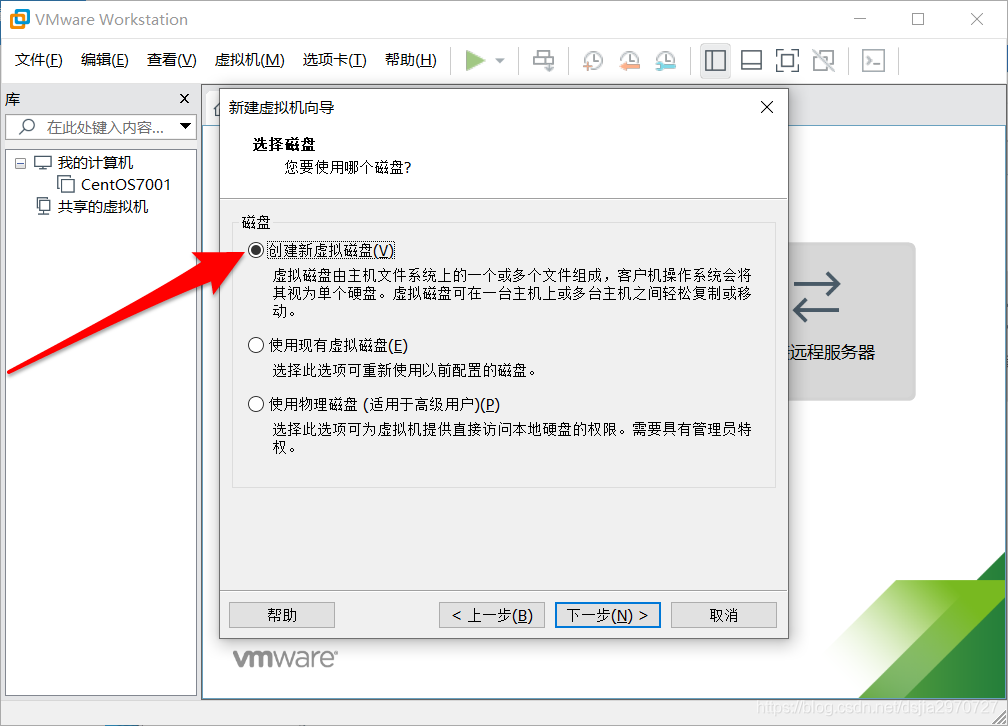Click the console view icon
The image size is (1008, 726).
click(873, 60)
